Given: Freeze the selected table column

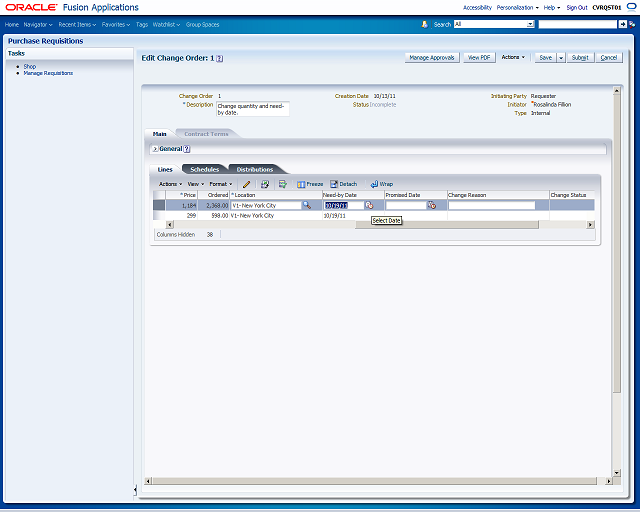Looking at the screenshot, I should point(310,184).
